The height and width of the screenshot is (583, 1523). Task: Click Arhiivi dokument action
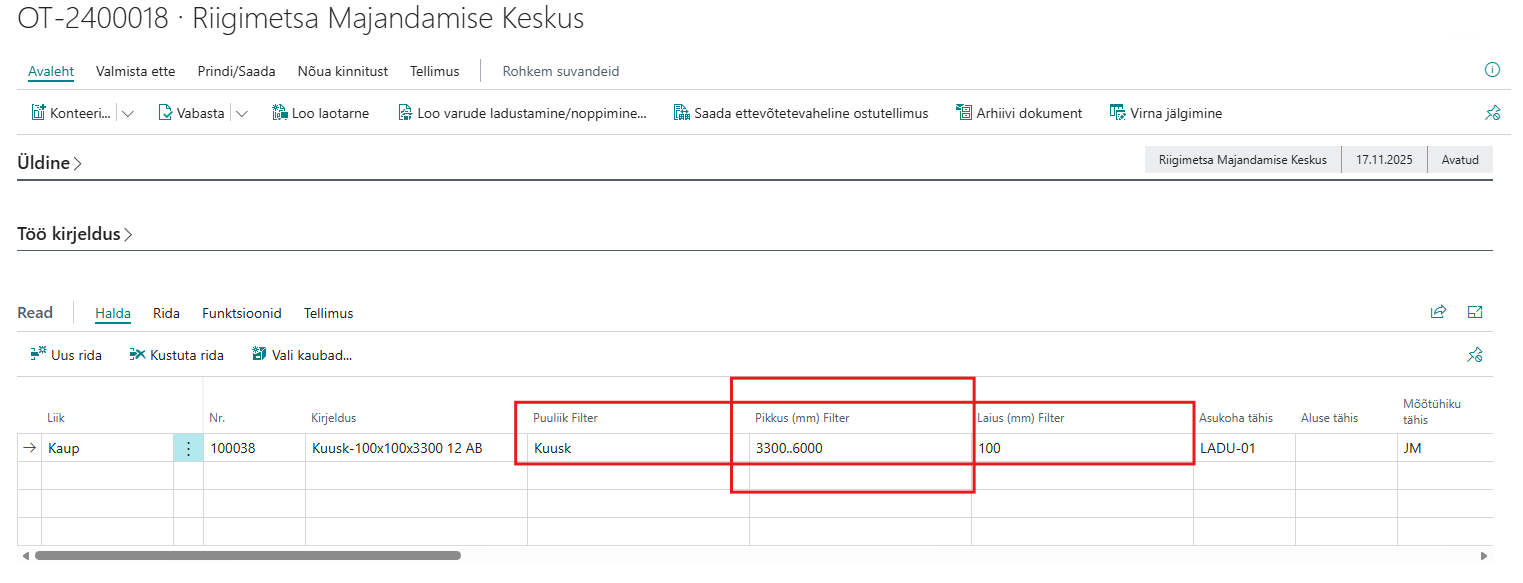click(x=1019, y=113)
